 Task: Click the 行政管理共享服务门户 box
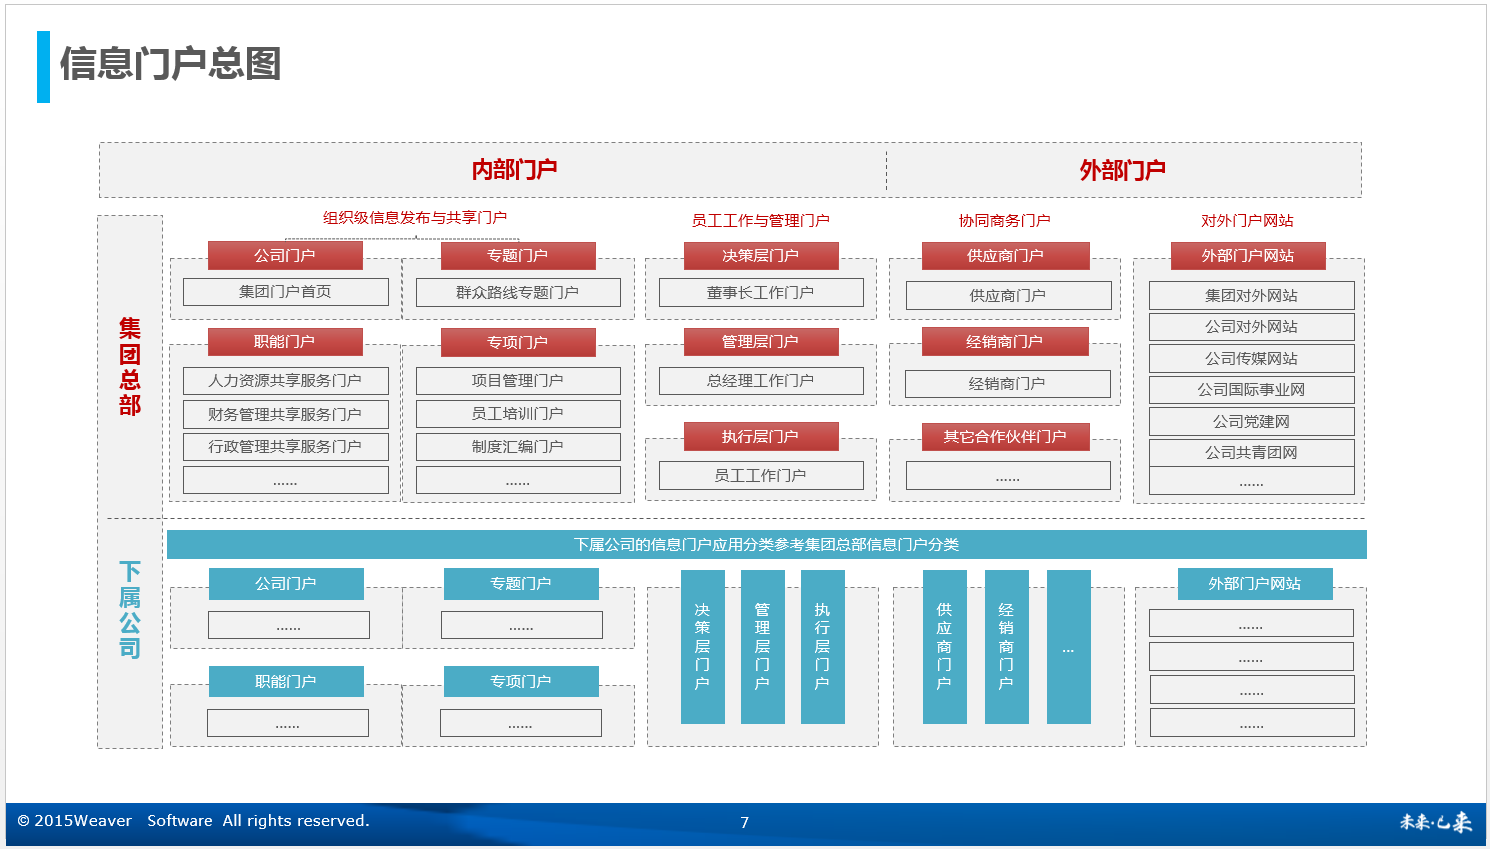[x=285, y=447]
